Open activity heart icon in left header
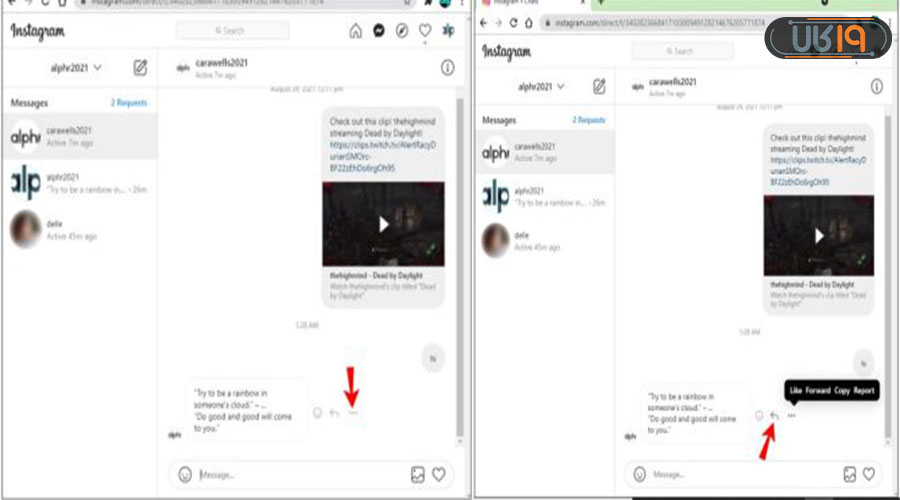The height and width of the screenshot is (500, 900). click(425, 31)
